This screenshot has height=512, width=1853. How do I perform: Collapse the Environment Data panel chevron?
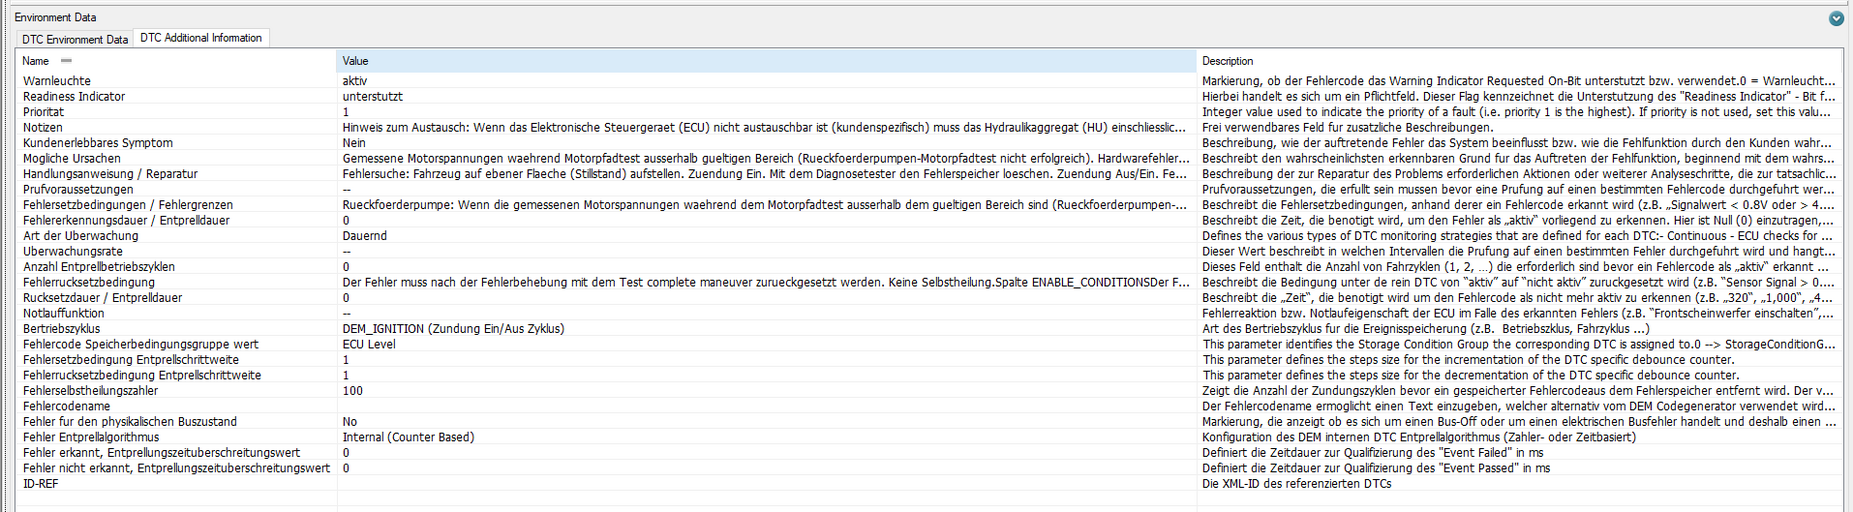(x=1836, y=18)
